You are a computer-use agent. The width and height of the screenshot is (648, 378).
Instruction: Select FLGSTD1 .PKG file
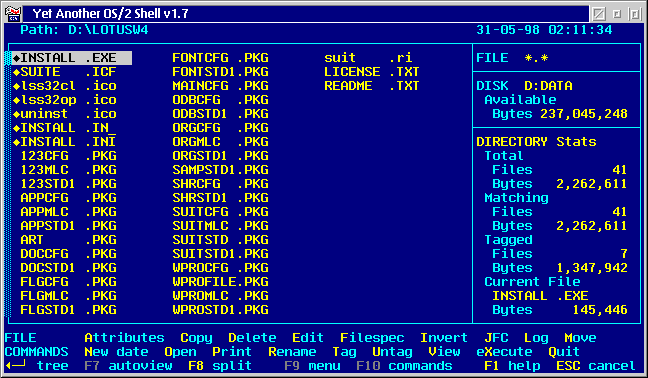coord(68,310)
